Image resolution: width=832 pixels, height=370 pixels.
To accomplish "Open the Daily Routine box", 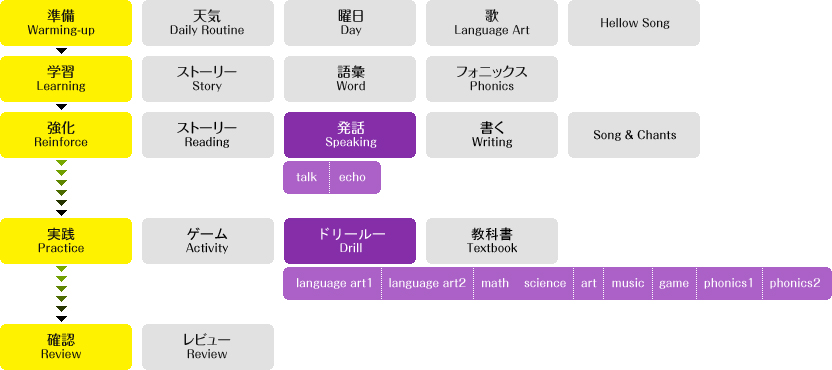I will tap(207, 23).
